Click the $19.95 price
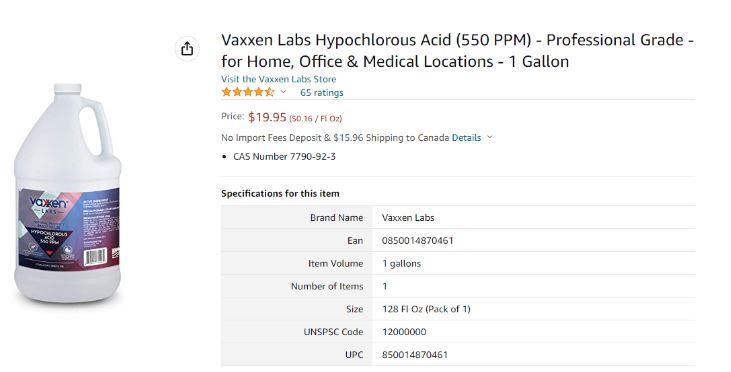Image resolution: width=731 pixels, height=372 pixels. tap(267, 117)
